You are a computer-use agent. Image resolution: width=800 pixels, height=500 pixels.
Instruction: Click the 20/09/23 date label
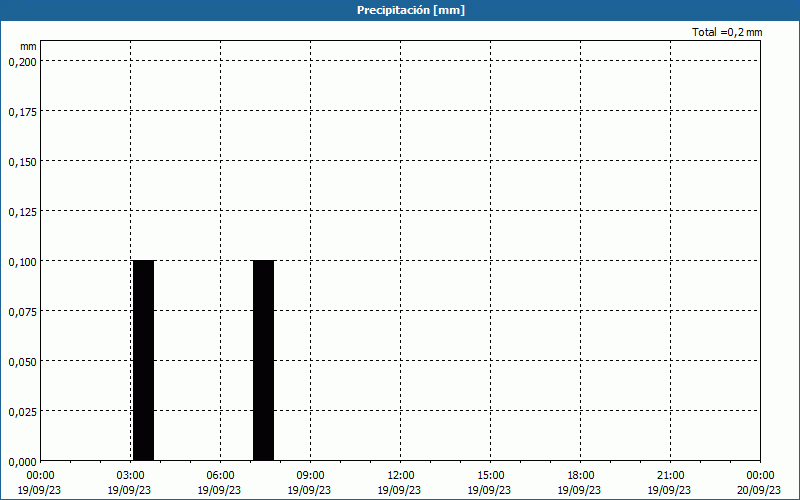click(x=759, y=490)
